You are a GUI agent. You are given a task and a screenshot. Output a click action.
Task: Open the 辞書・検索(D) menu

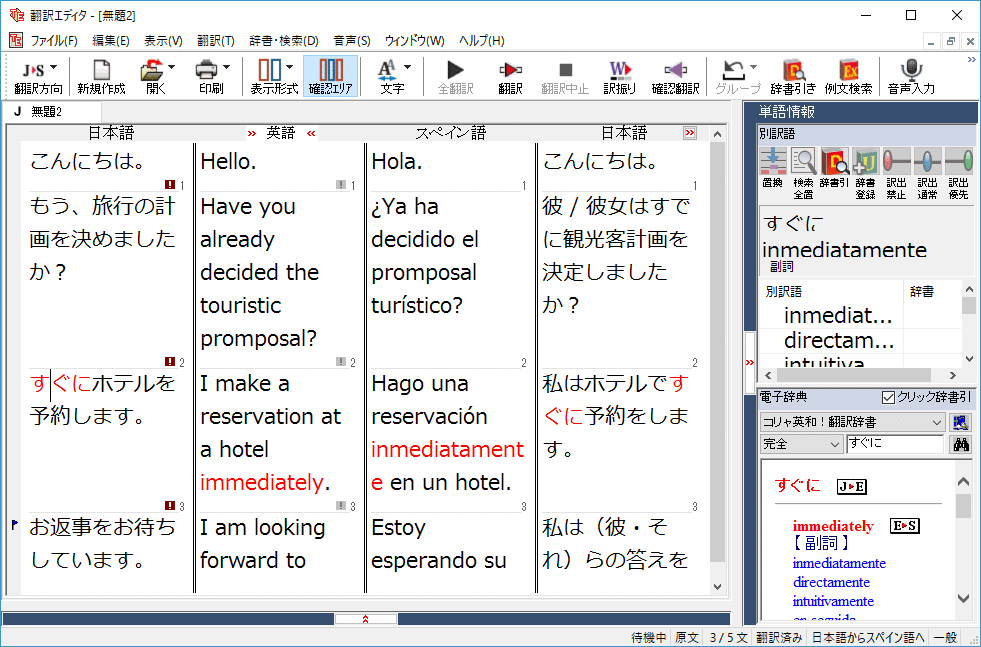point(283,41)
